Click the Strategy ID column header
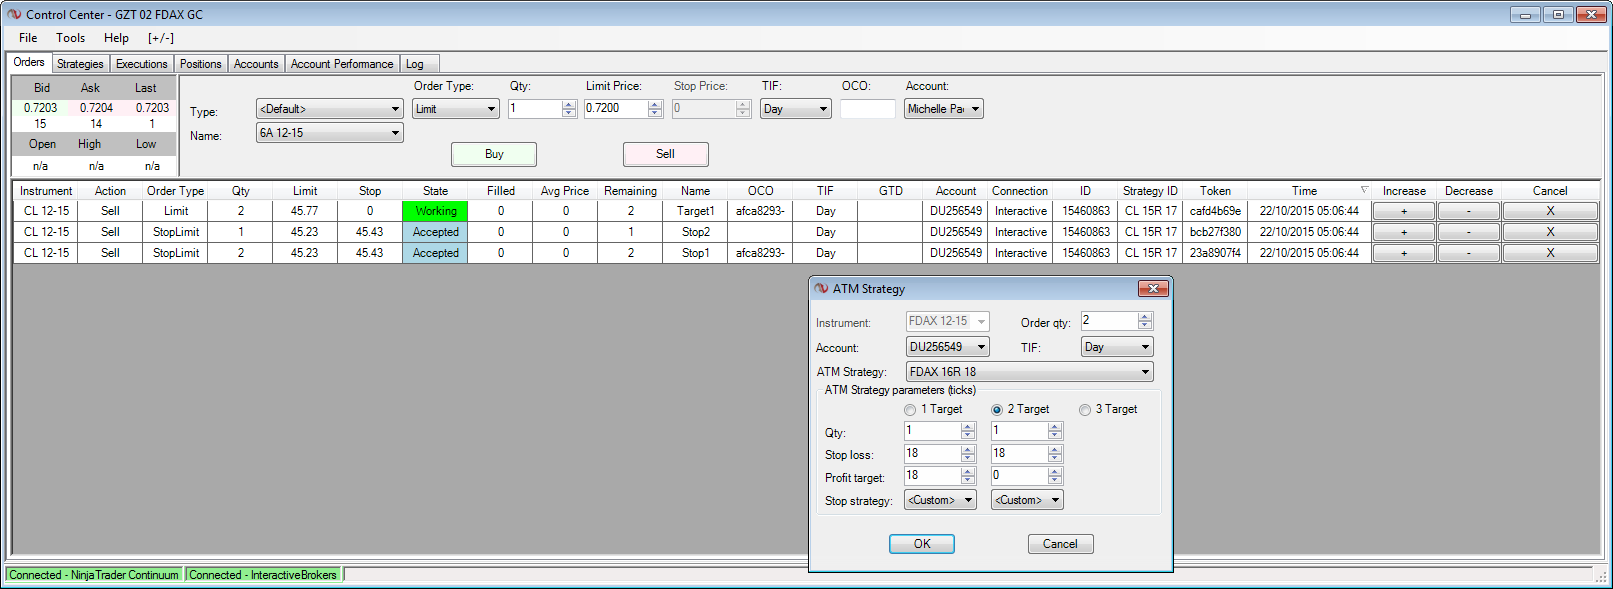 [1150, 191]
